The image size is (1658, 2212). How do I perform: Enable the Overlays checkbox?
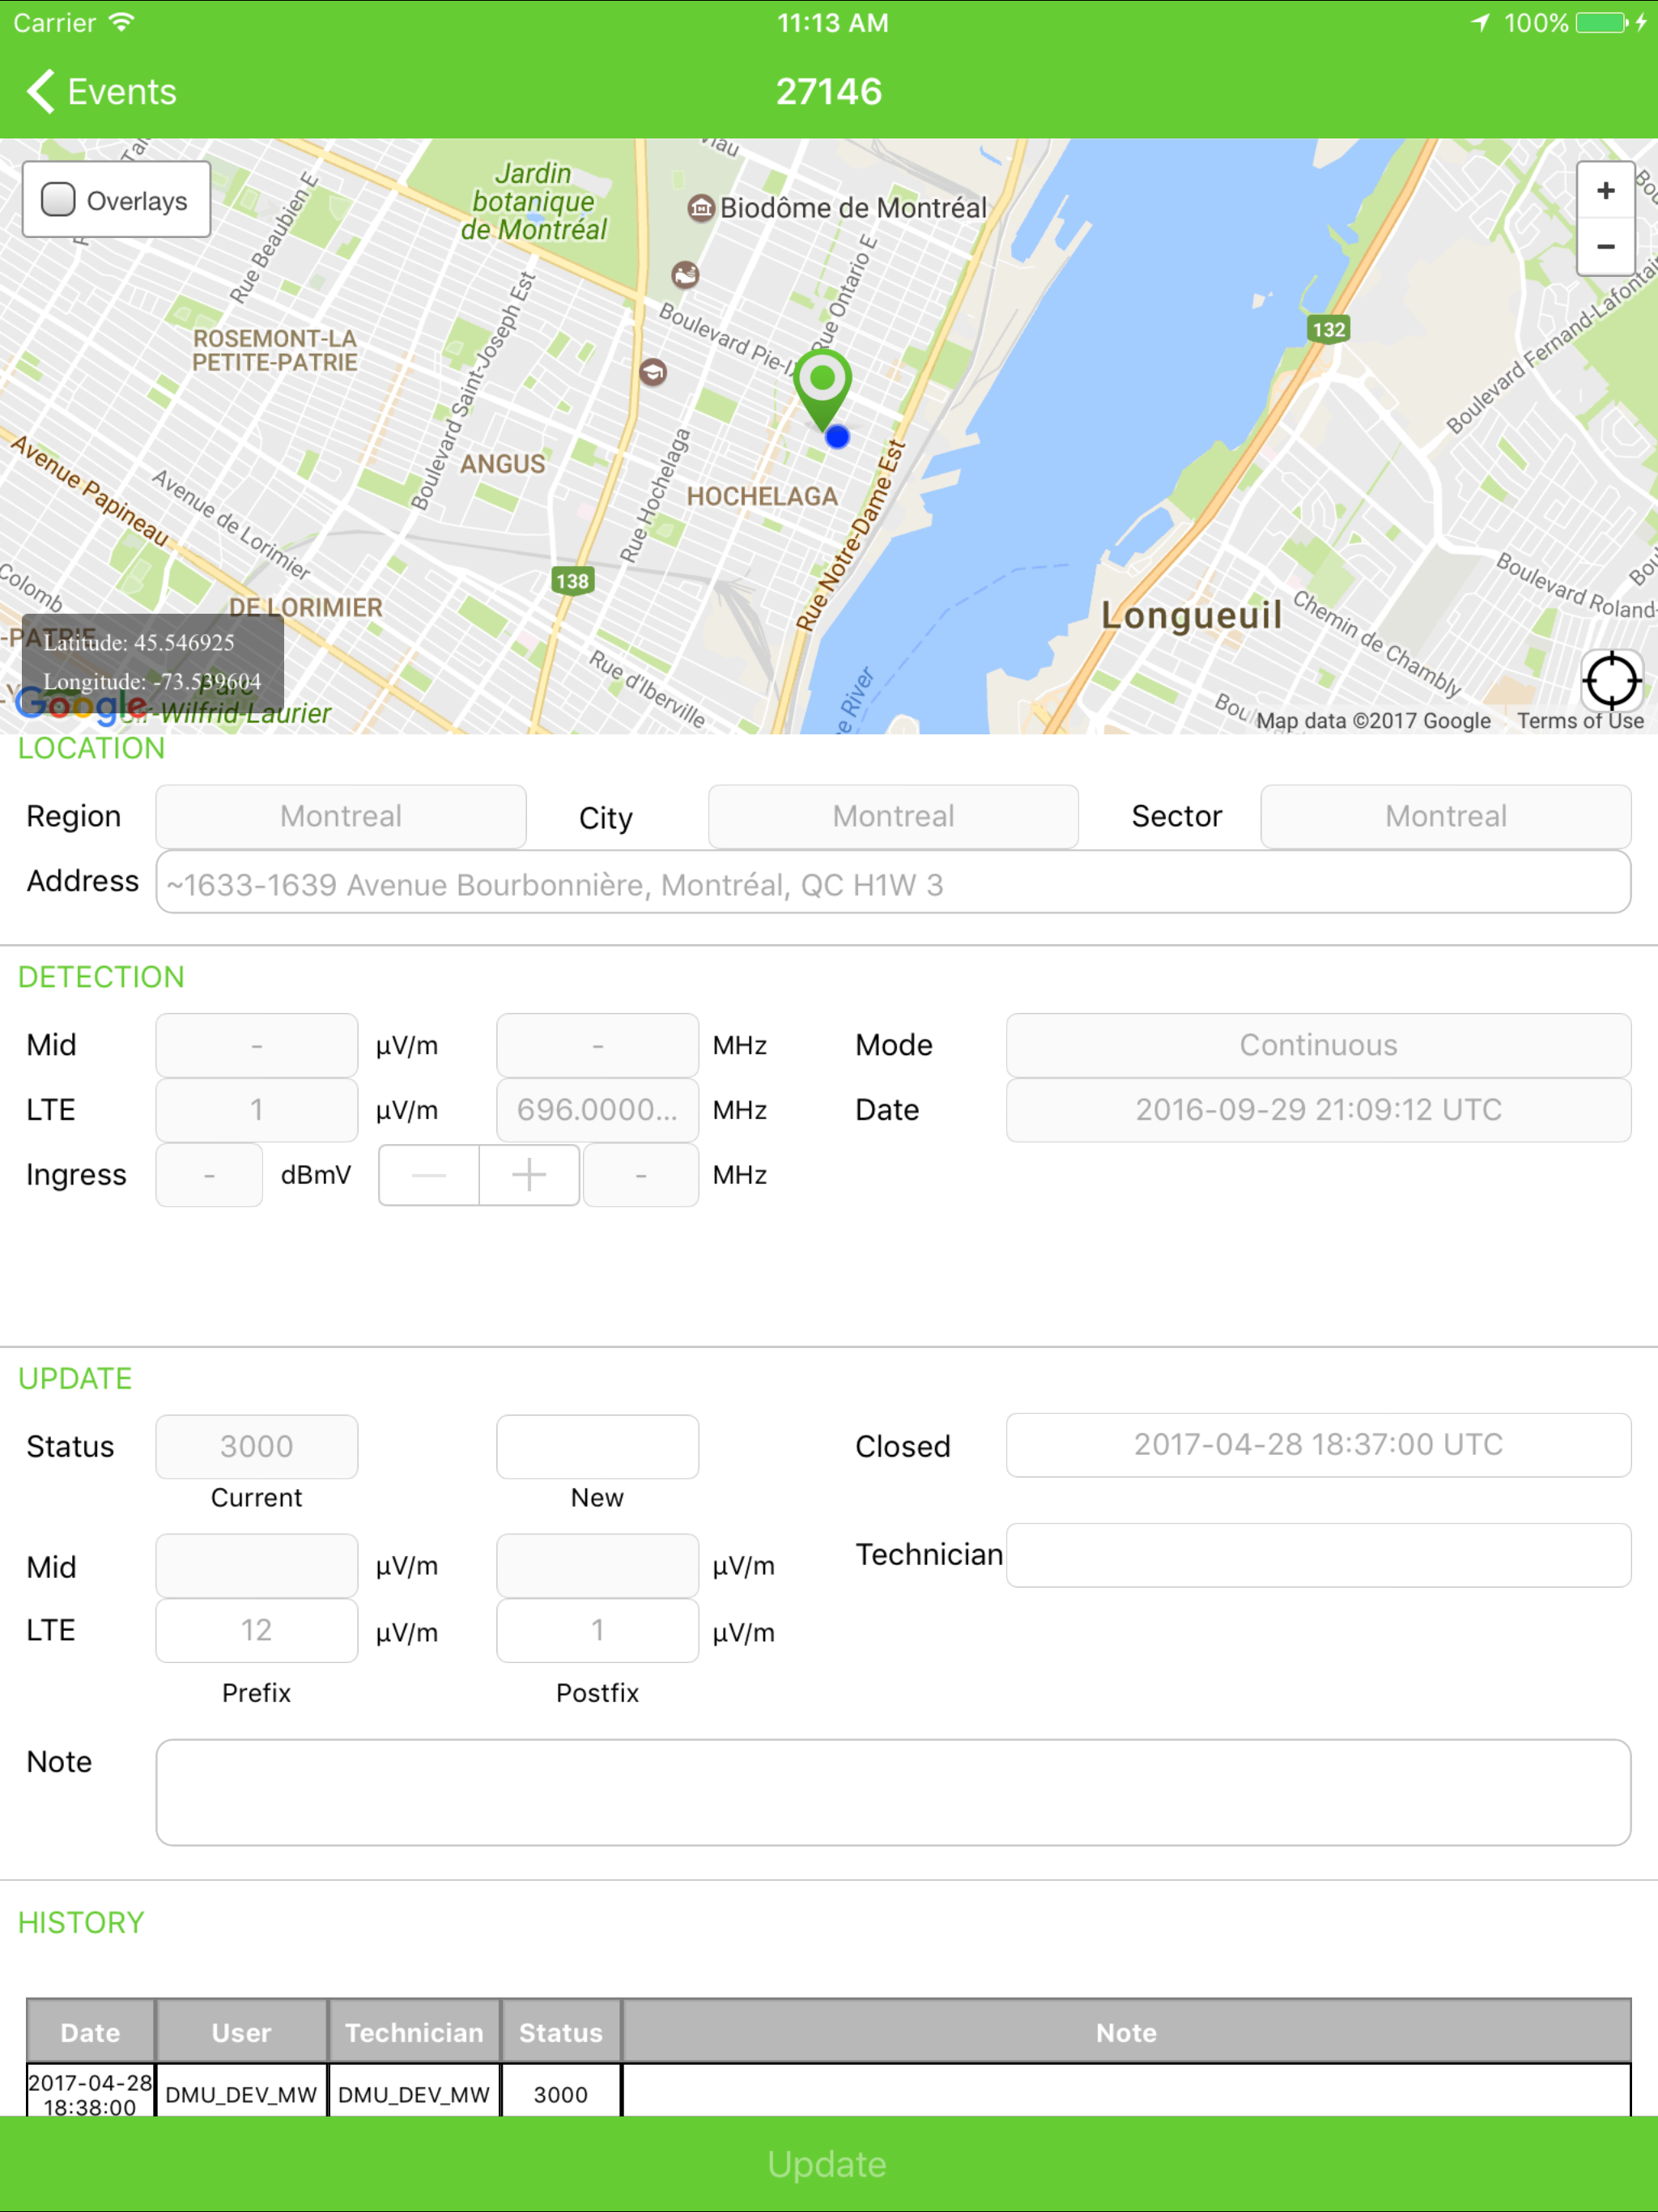pyautogui.click(x=58, y=200)
